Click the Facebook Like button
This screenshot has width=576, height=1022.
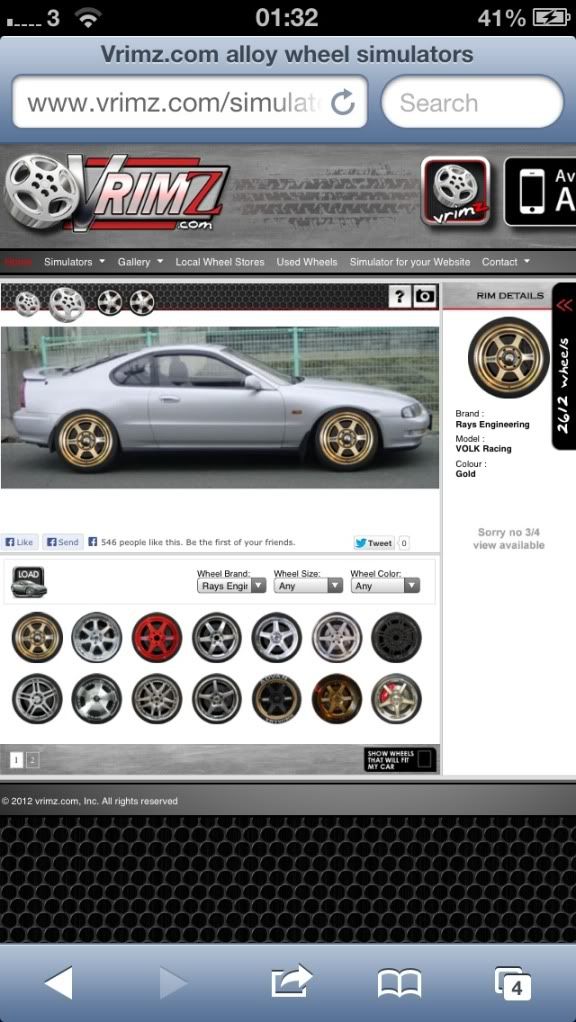pos(19,542)
